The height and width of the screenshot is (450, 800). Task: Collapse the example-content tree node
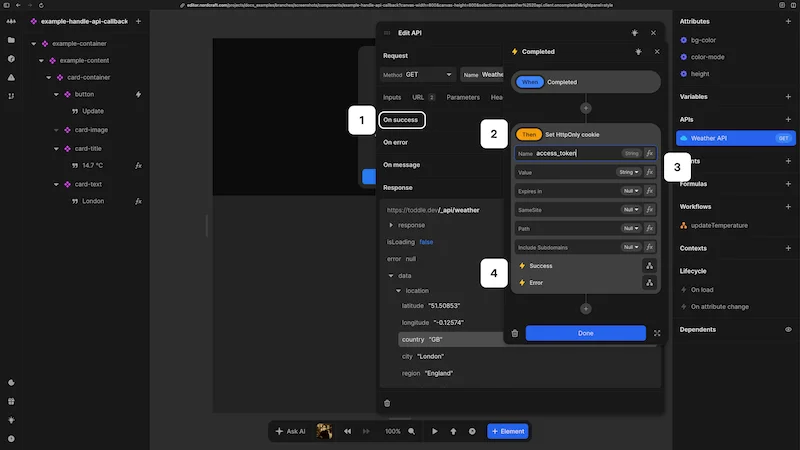(41, 61)
